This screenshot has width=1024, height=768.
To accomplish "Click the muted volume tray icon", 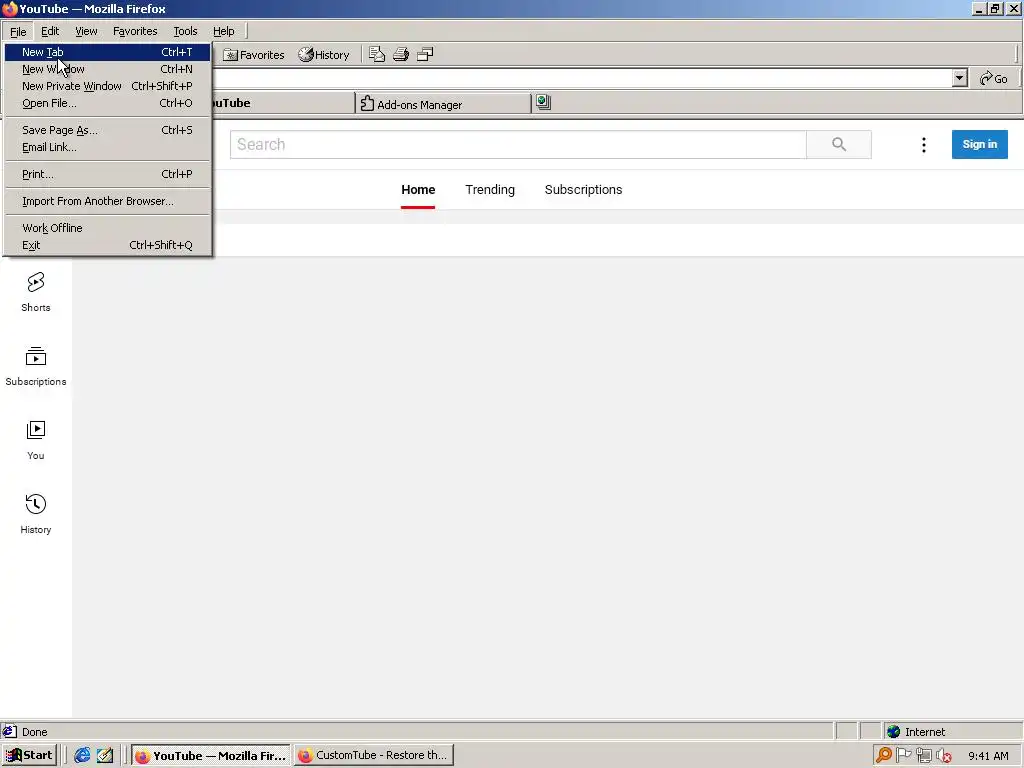I will 944,756.
